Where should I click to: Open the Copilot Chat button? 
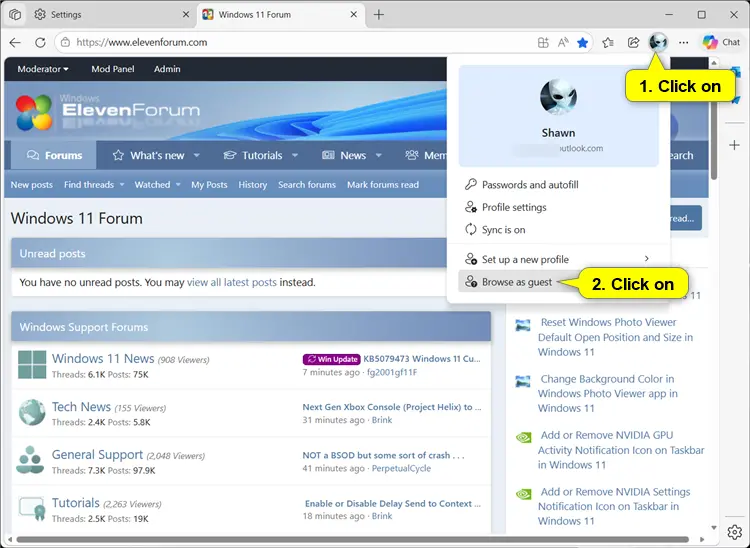721,43
